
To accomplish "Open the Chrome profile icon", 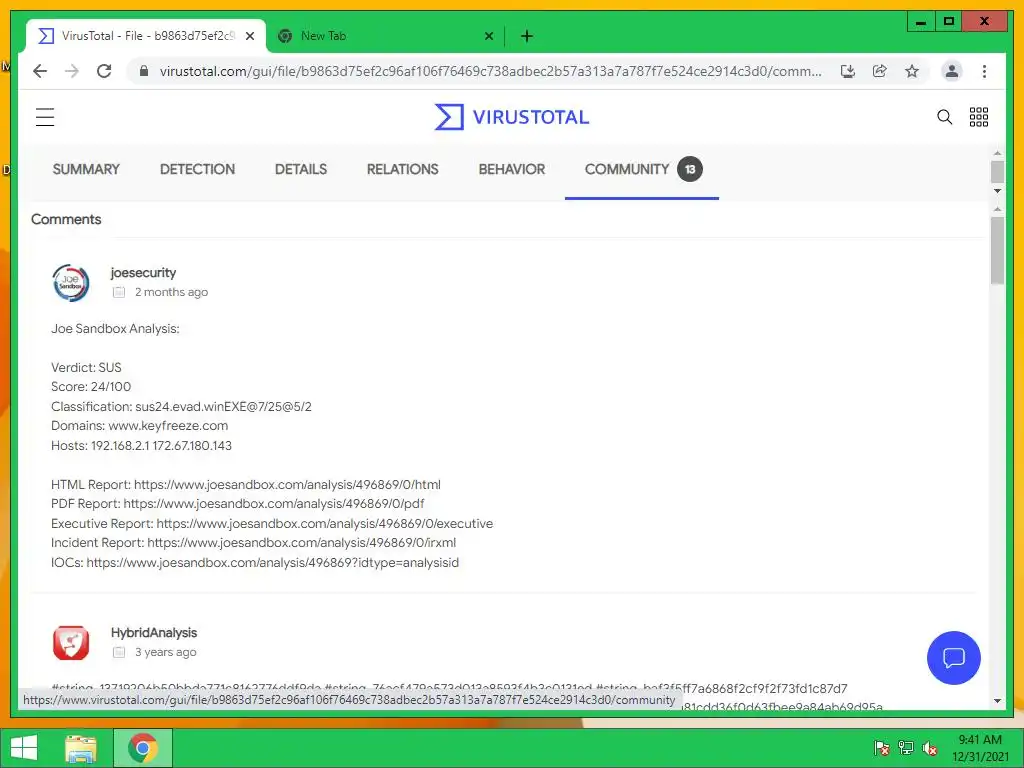I will [x=952, y=71].
